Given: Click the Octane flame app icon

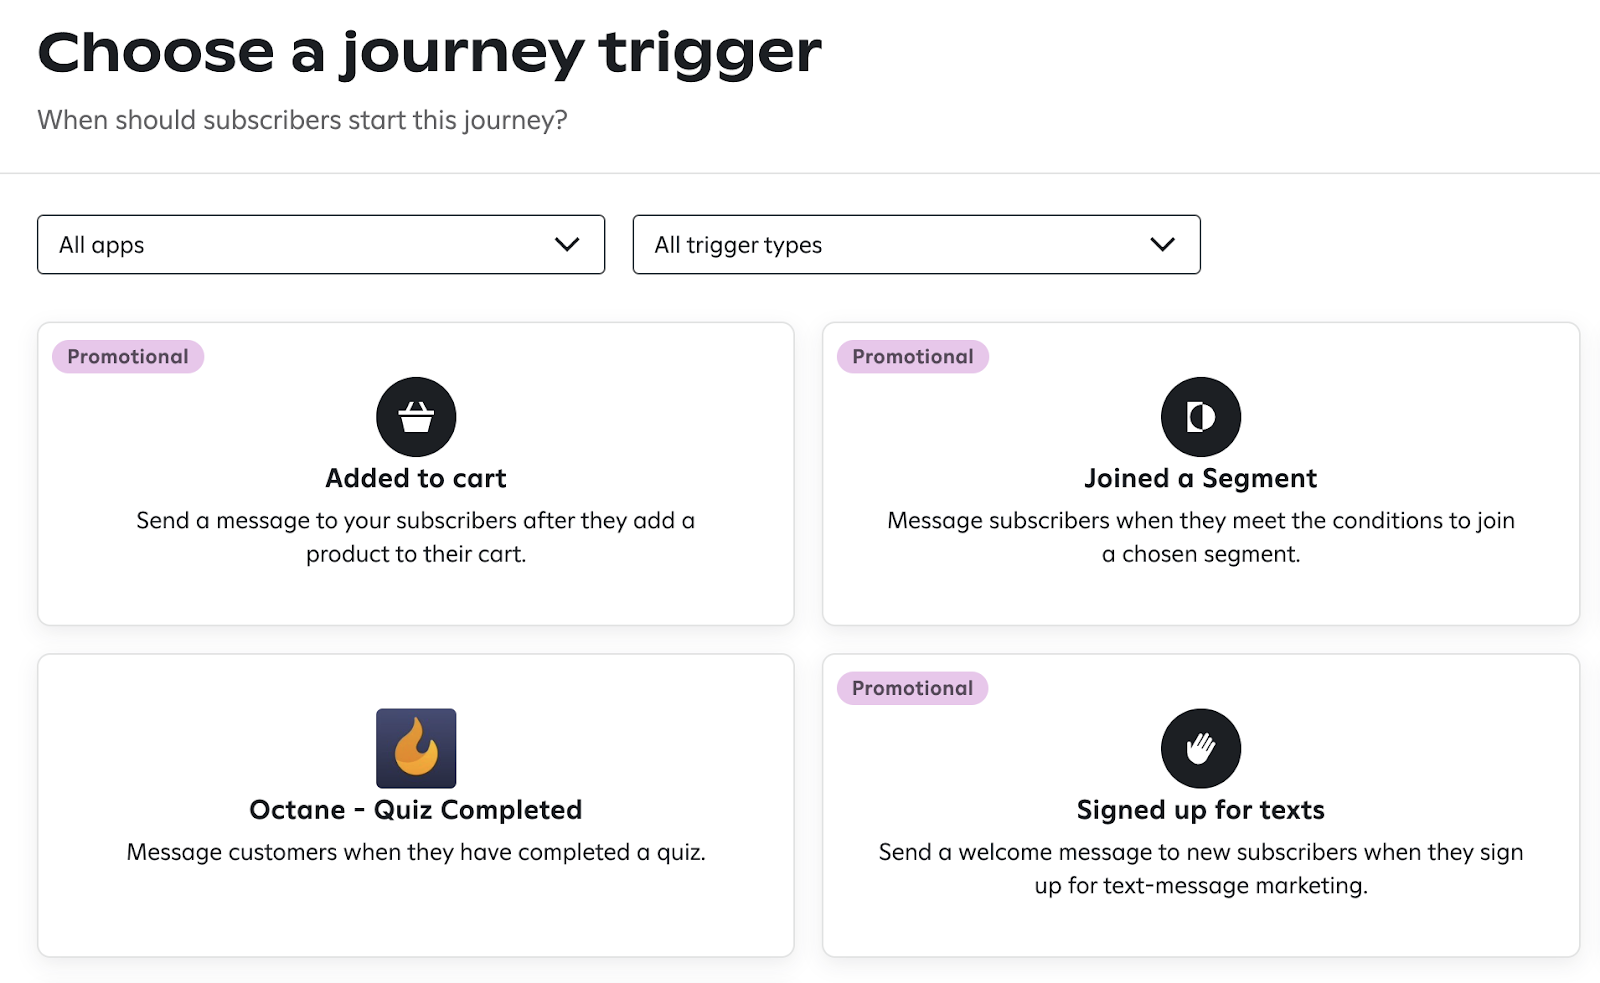Looking at the screenshot, I should tap(416, 748).
